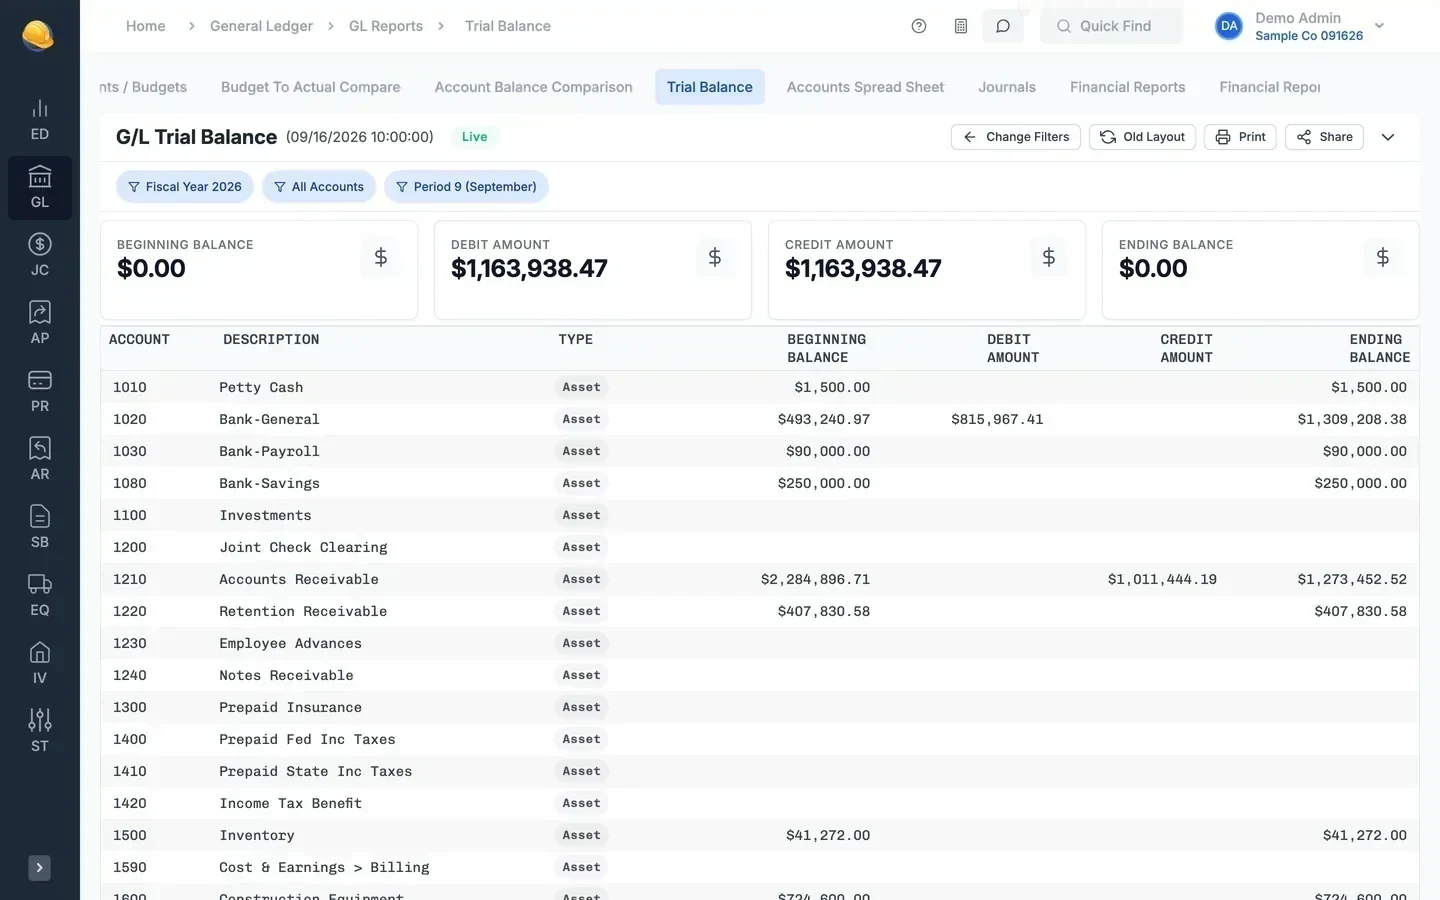Navigate to GL Reports breadcrumb
The image size is (1440, 900).
coord(386,26)
